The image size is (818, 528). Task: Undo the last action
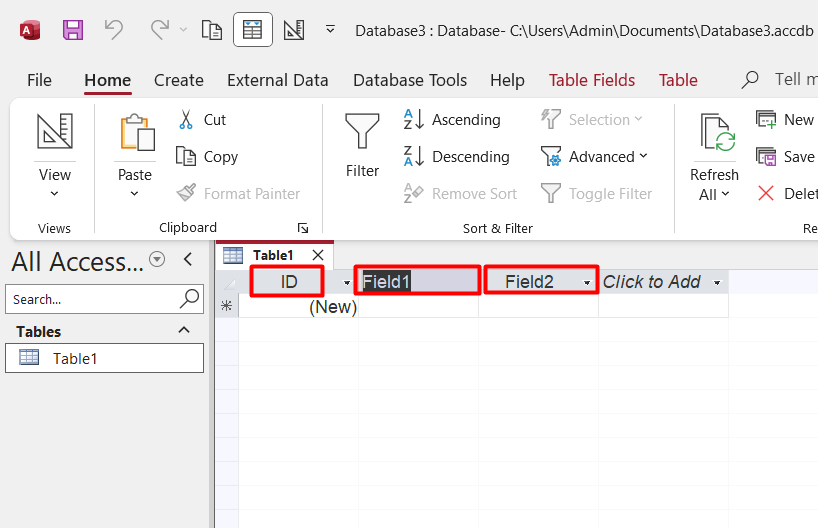(114, 30)
